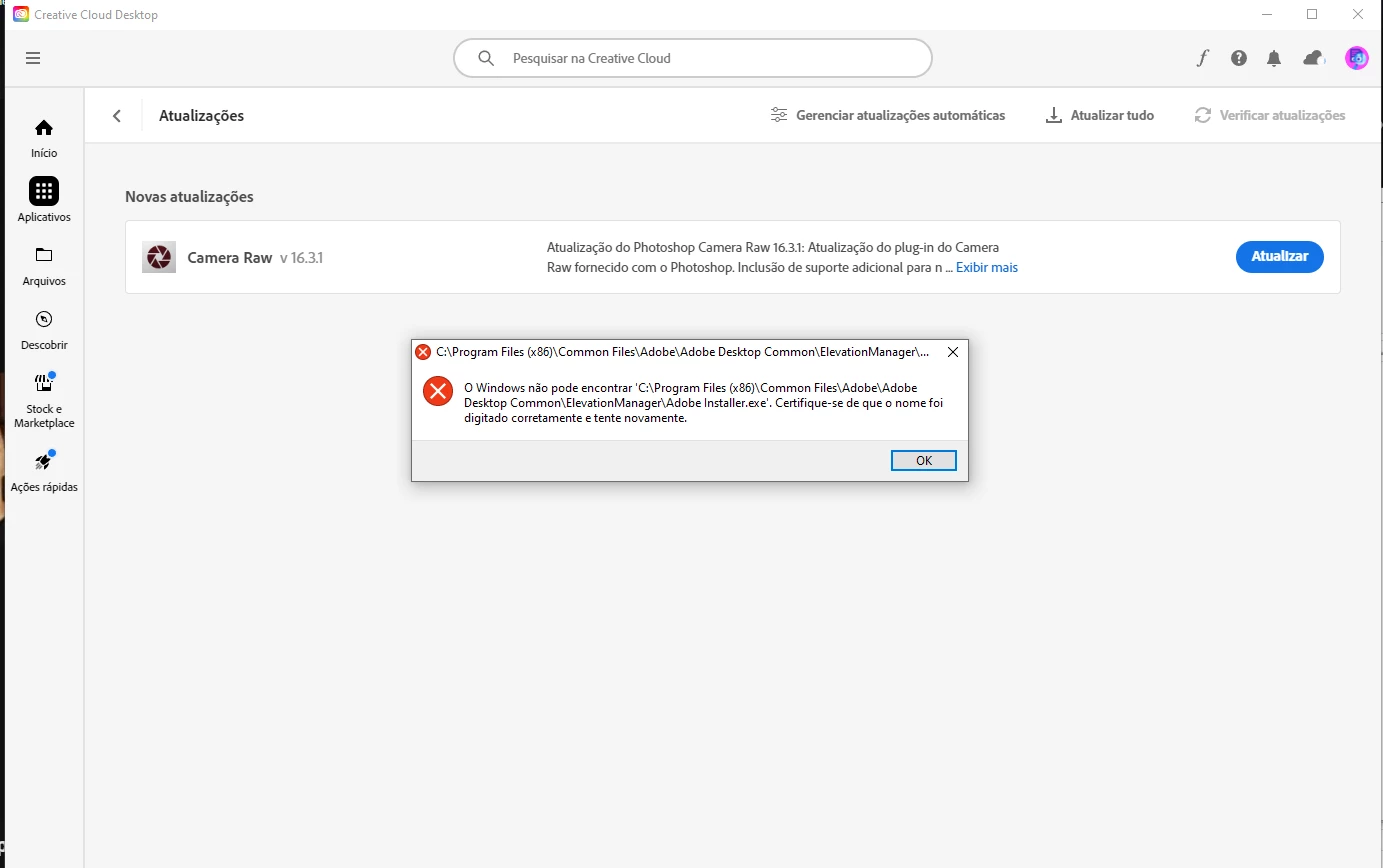Click the Camera Raw app icon
1383x868 pixels.
click(159, 257)
